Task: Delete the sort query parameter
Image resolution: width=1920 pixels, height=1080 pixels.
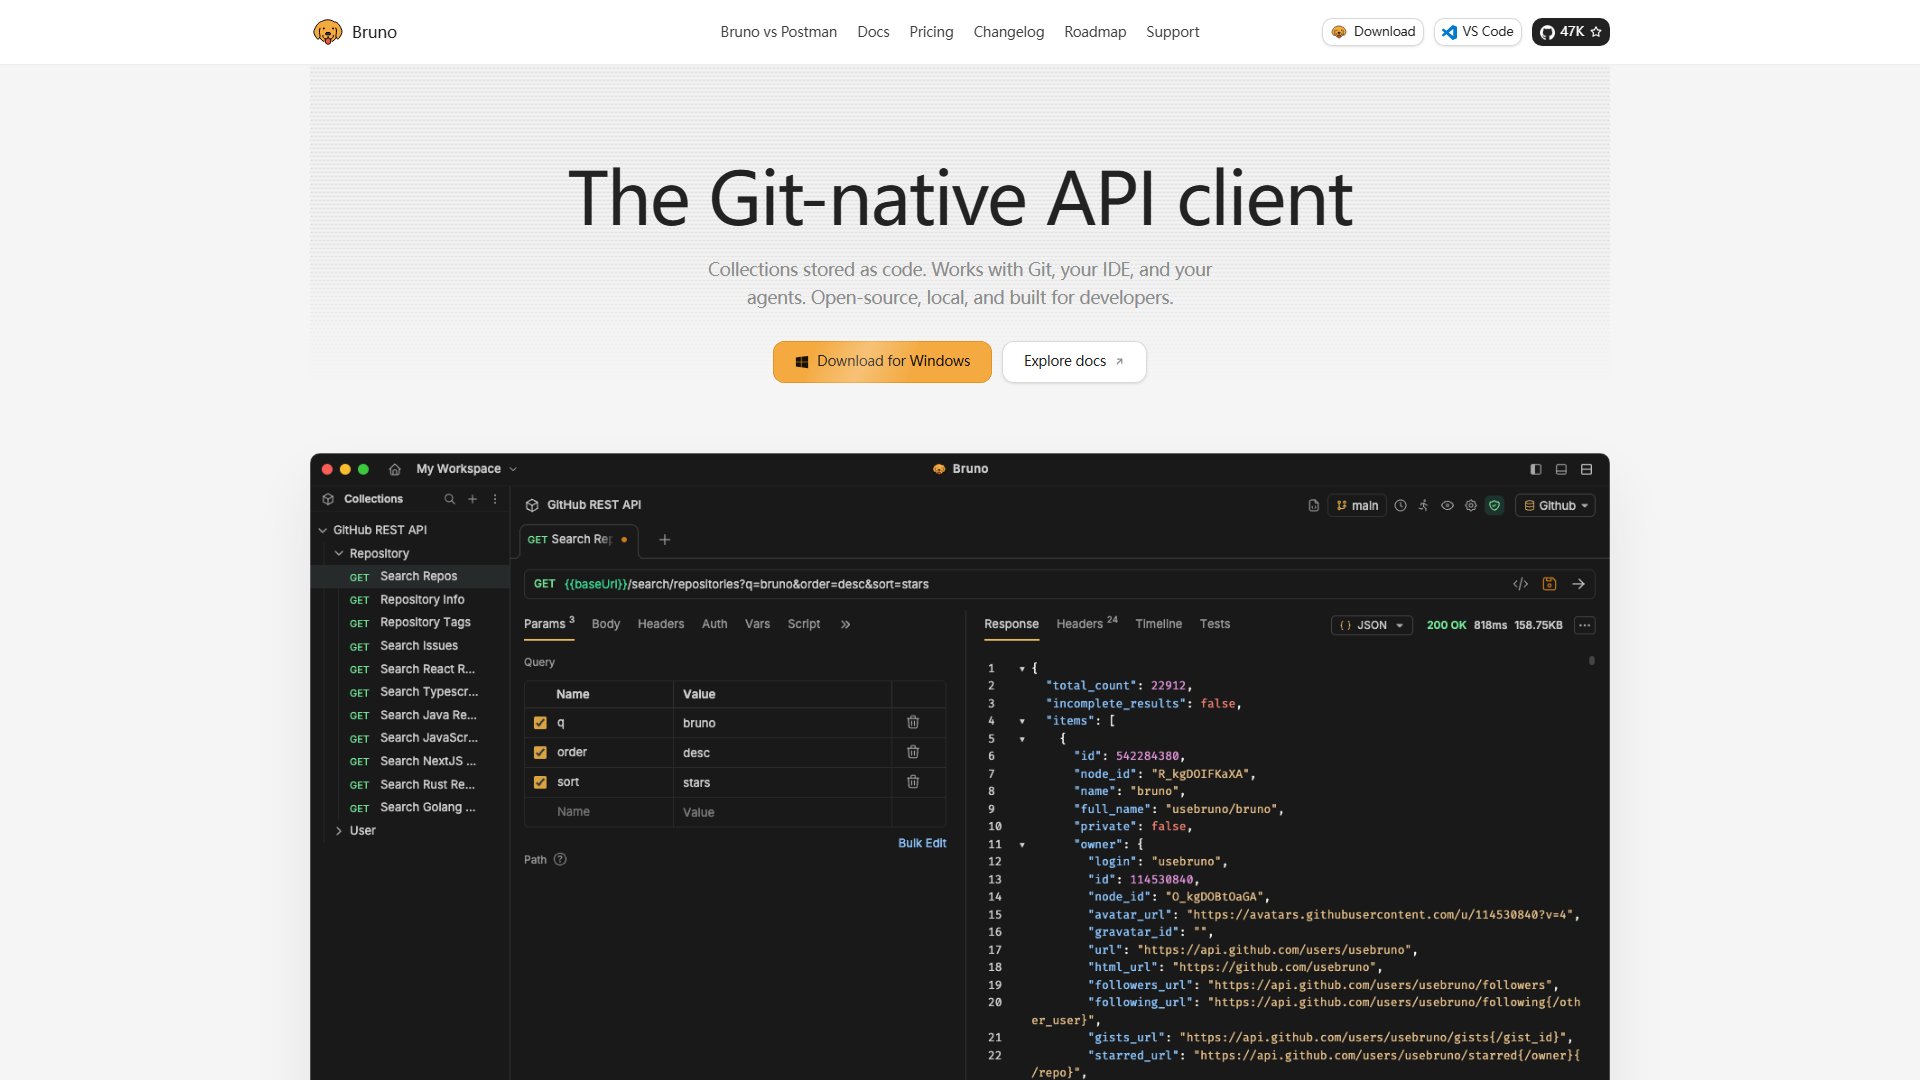Action: pyautogui.click(x=913, y=782)
